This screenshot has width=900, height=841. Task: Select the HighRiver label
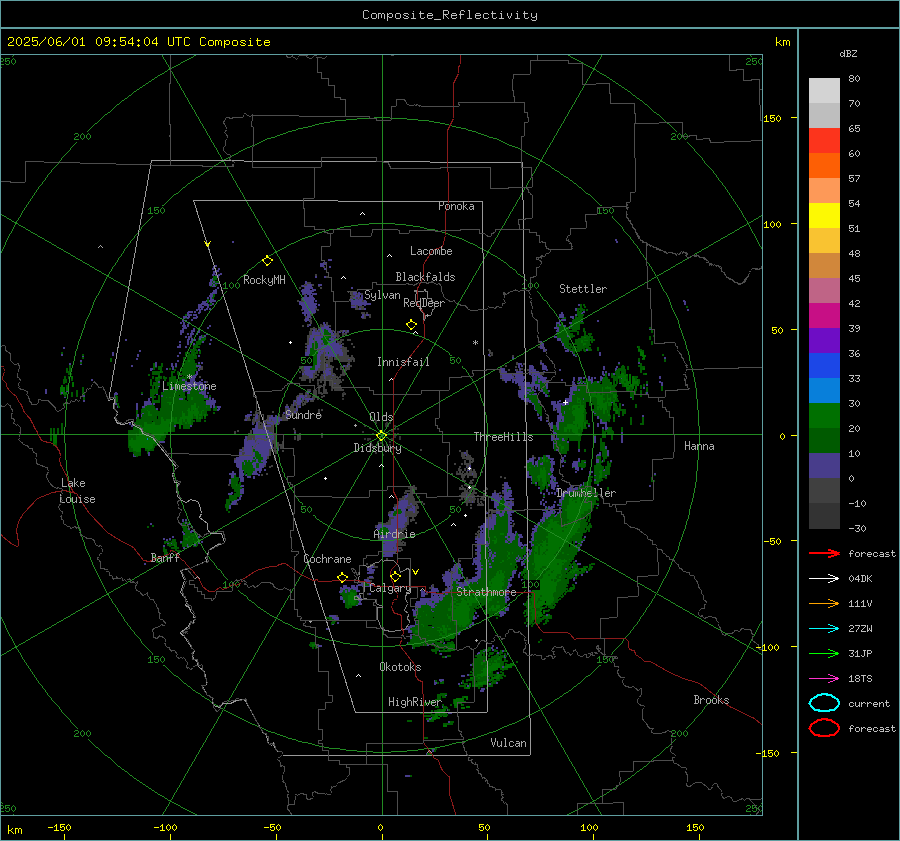coord(415,702)
